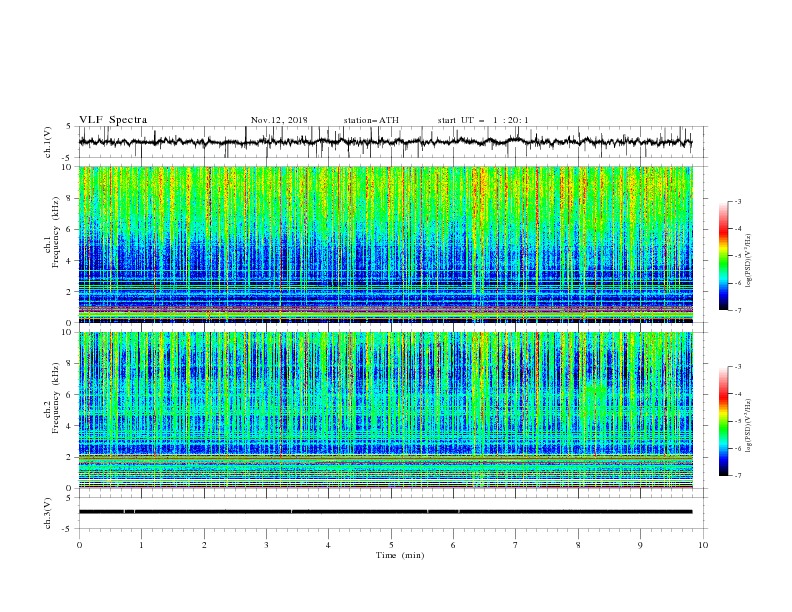Click the "ch.1(V)" axis label
Image resolution: width=792 pixels, height=612 pixels.
pyautogui.click(x=48, y=142)
